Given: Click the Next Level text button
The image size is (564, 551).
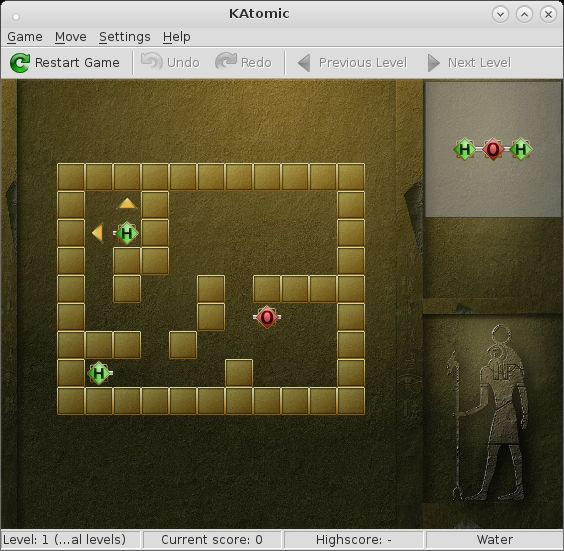Looking at the screenshot, I should pos(479,63).
